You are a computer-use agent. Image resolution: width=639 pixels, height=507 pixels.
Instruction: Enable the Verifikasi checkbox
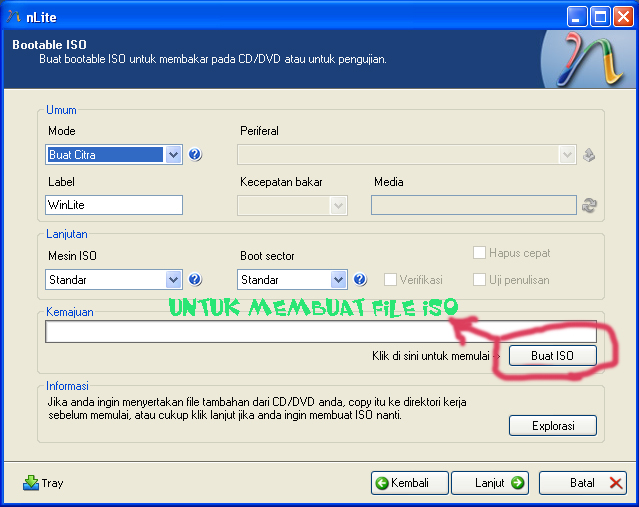coord(390,280)
